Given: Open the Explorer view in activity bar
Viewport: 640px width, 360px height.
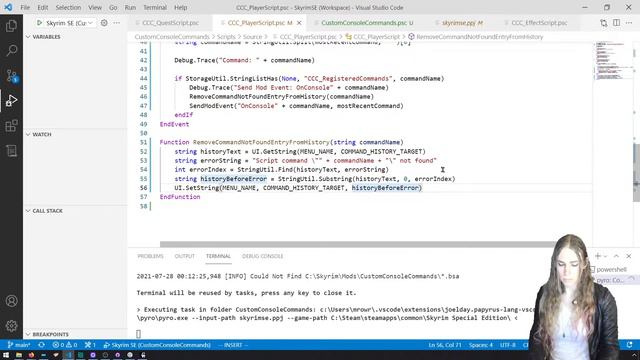Looking at the screenshot, I should tap(11, 26).
